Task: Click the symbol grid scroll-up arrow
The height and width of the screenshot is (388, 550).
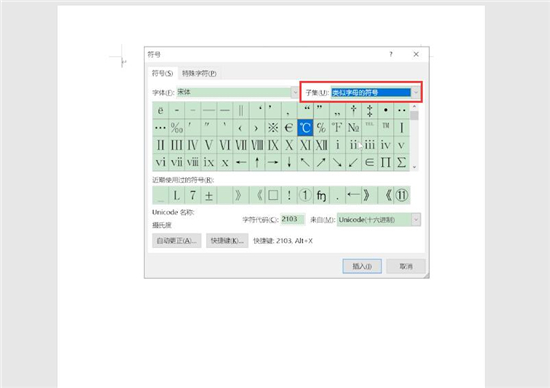Action: pos(414,106)
